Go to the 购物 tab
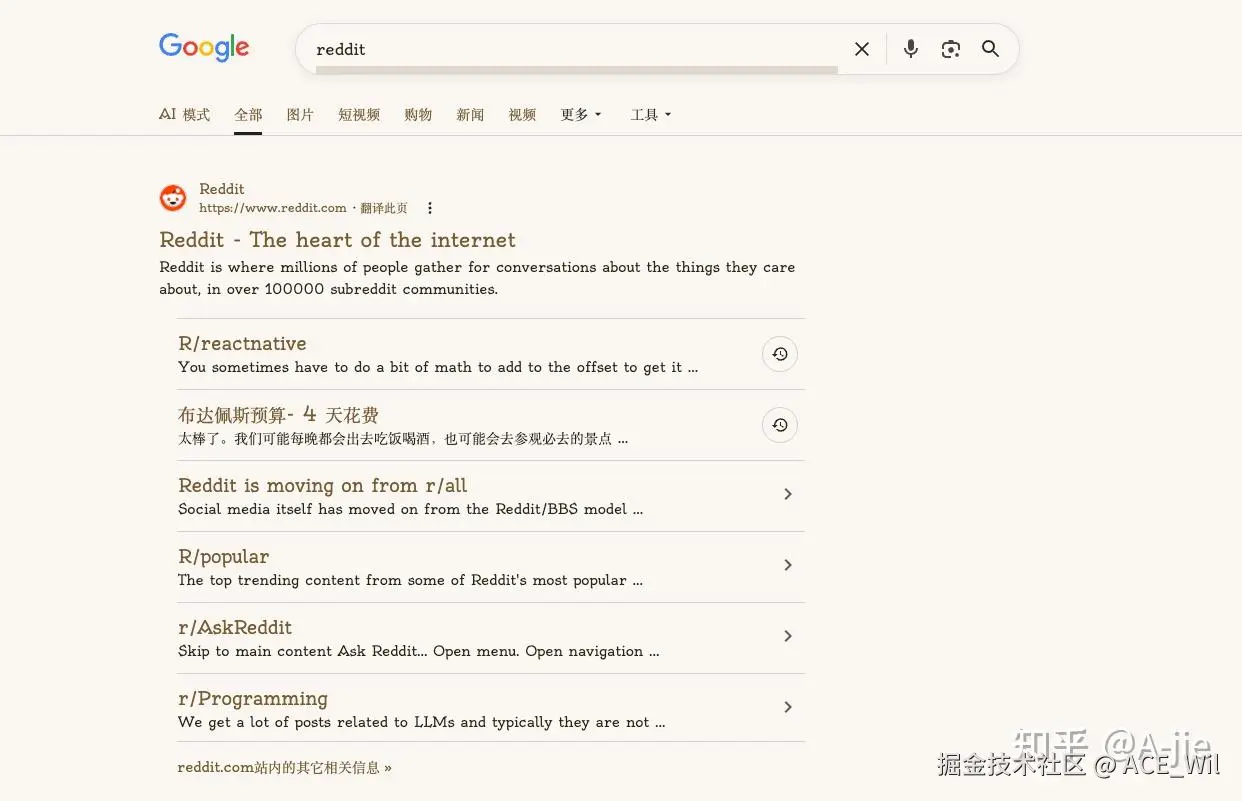This screenshot has height=801, width=1242. [x=418, y=115]
